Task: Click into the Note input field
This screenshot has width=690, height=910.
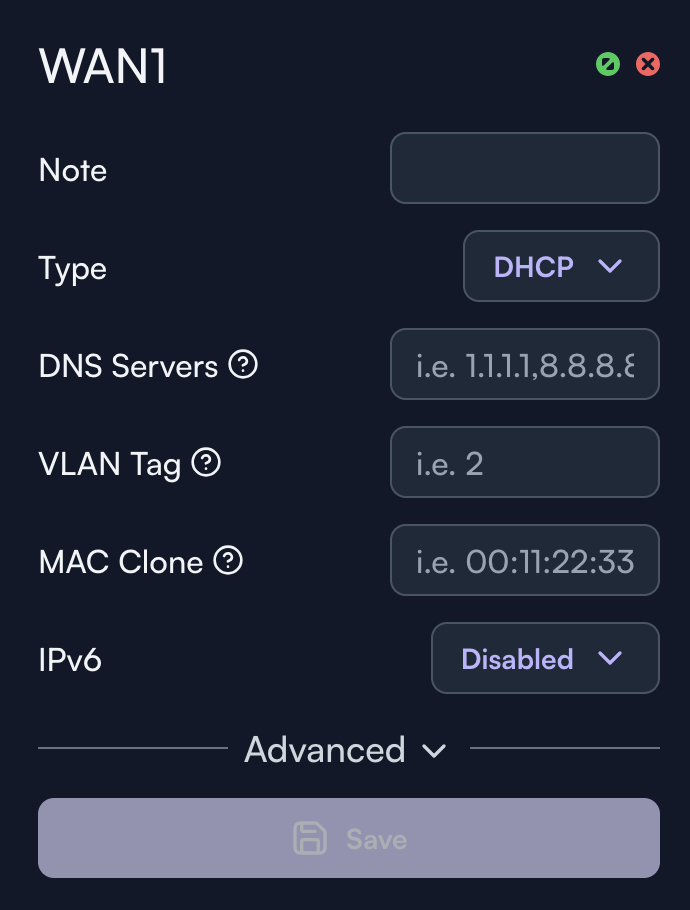Action: coord(524,168)
